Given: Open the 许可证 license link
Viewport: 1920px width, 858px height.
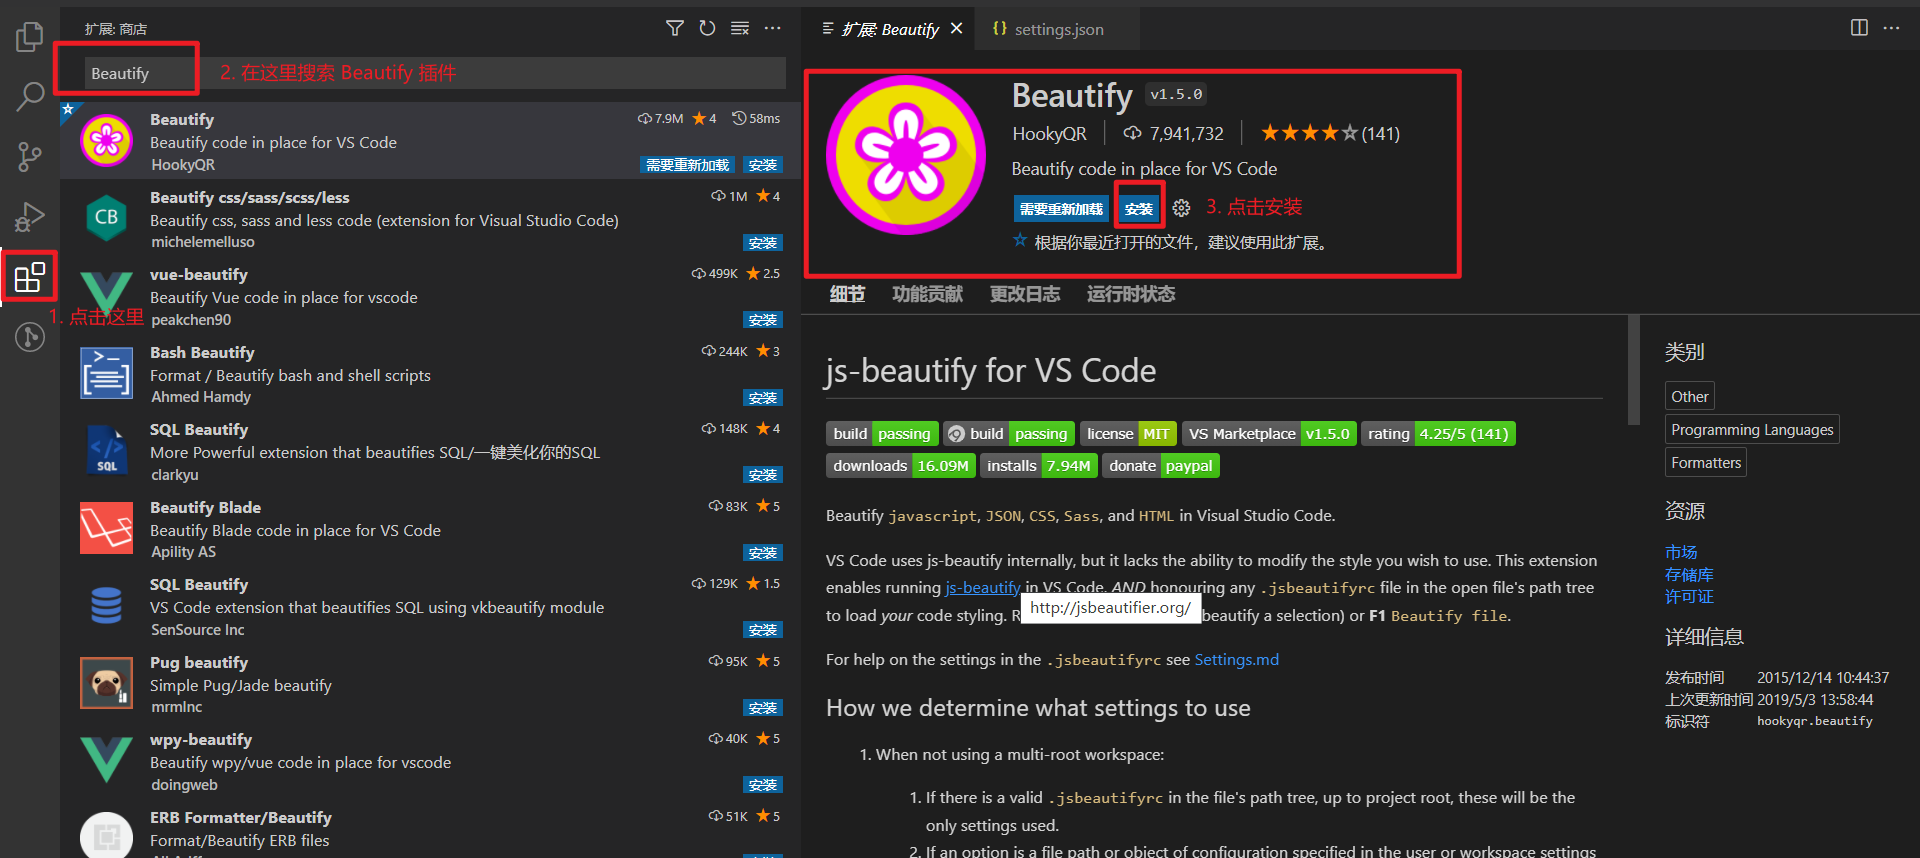Looking at the screenshot, I should tap(1689, 597).
